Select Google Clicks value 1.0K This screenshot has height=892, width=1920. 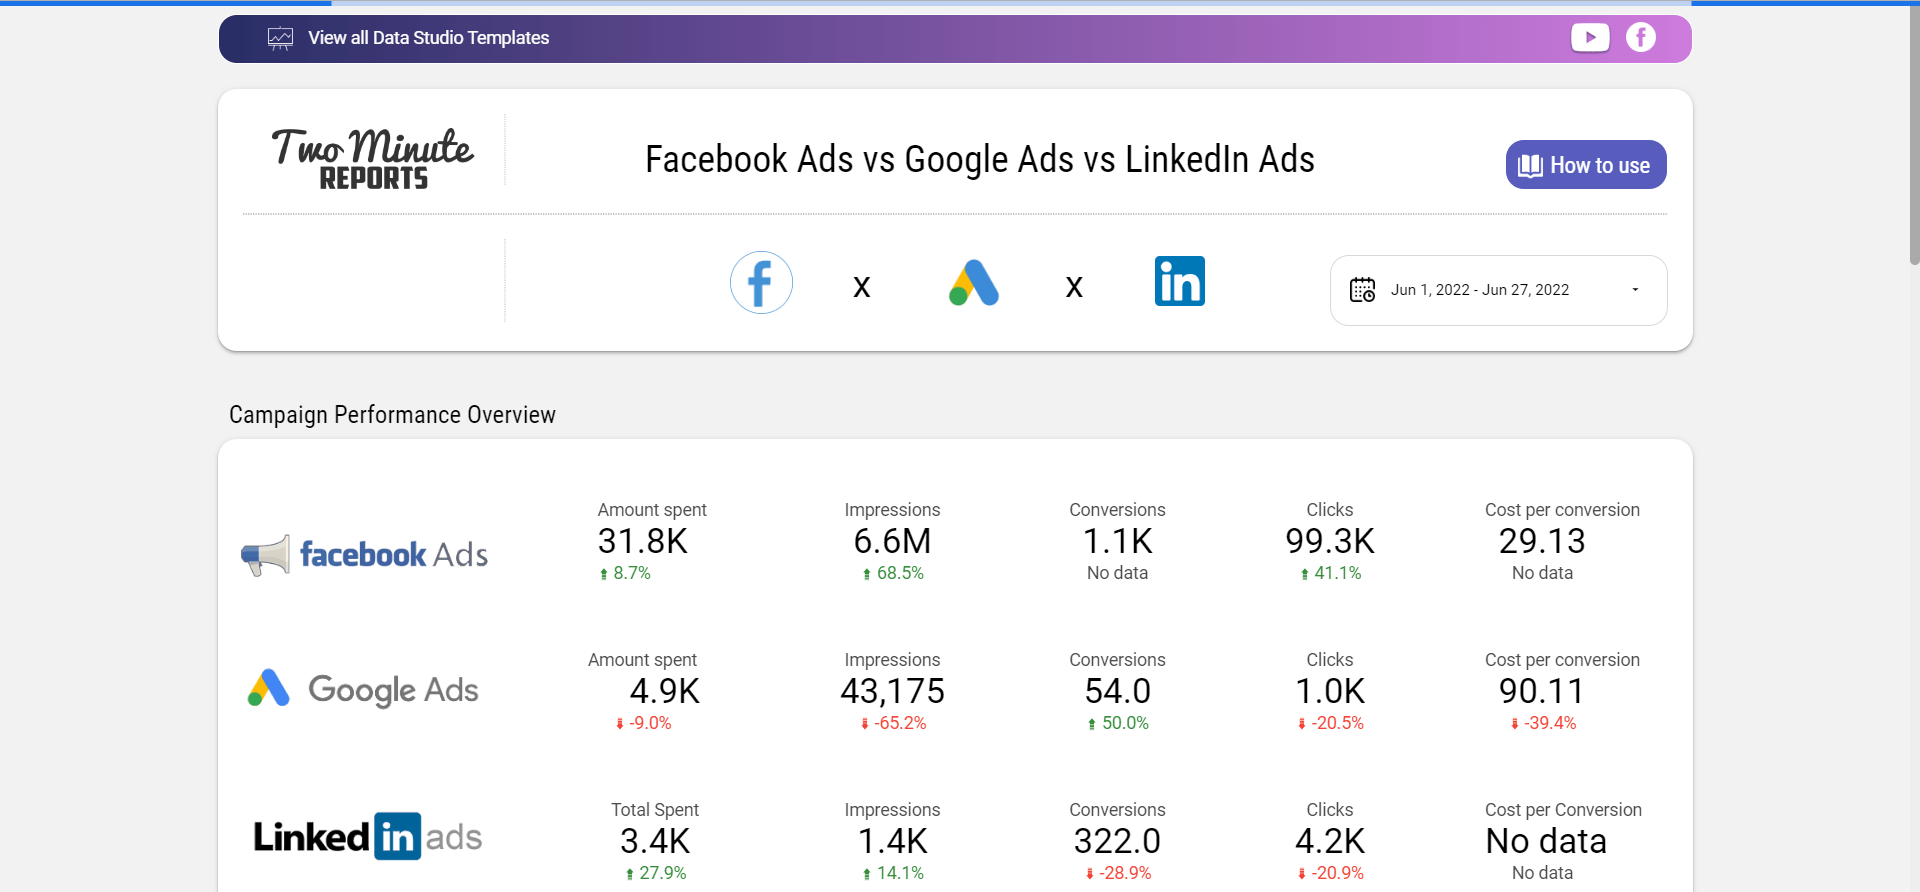tap(1330, 691)
